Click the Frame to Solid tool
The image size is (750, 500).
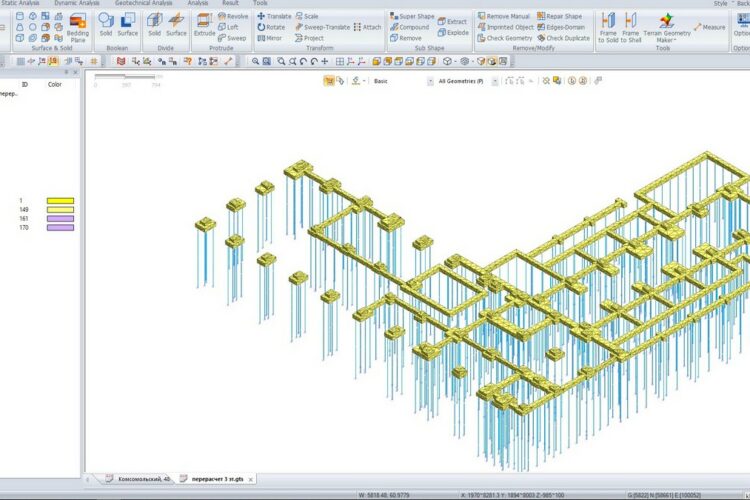608,27
